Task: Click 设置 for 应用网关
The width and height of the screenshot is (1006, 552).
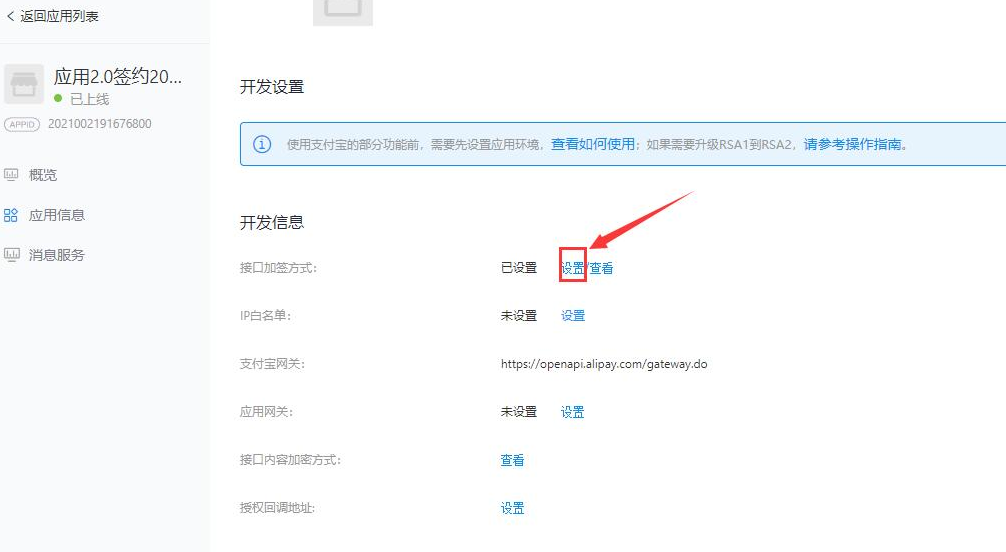Action: [x=572, y=412]
